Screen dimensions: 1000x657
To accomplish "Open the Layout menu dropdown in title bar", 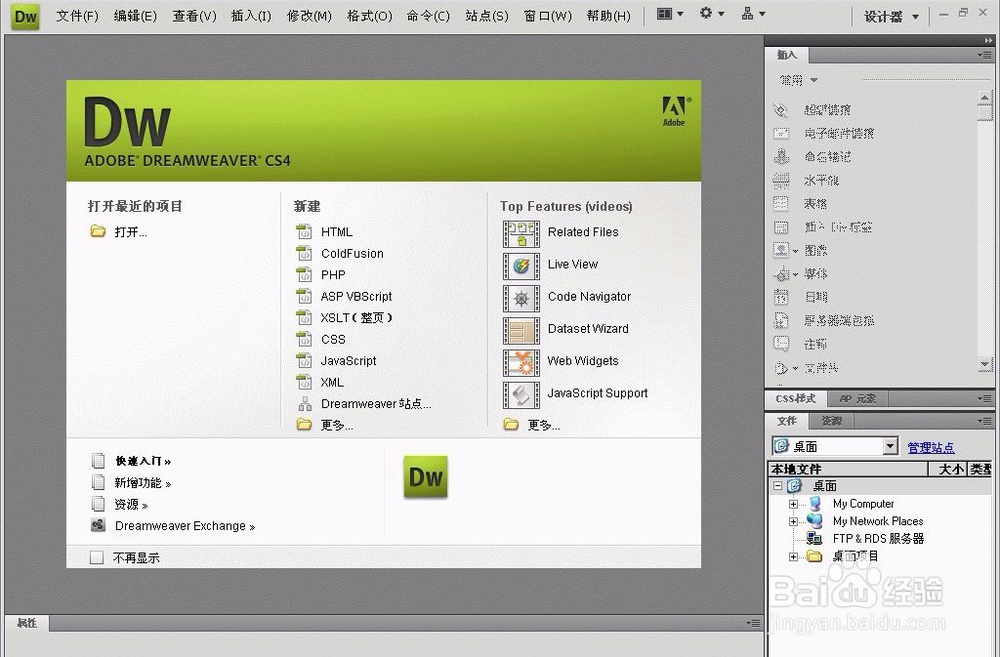I will click(x=670, y=14).
